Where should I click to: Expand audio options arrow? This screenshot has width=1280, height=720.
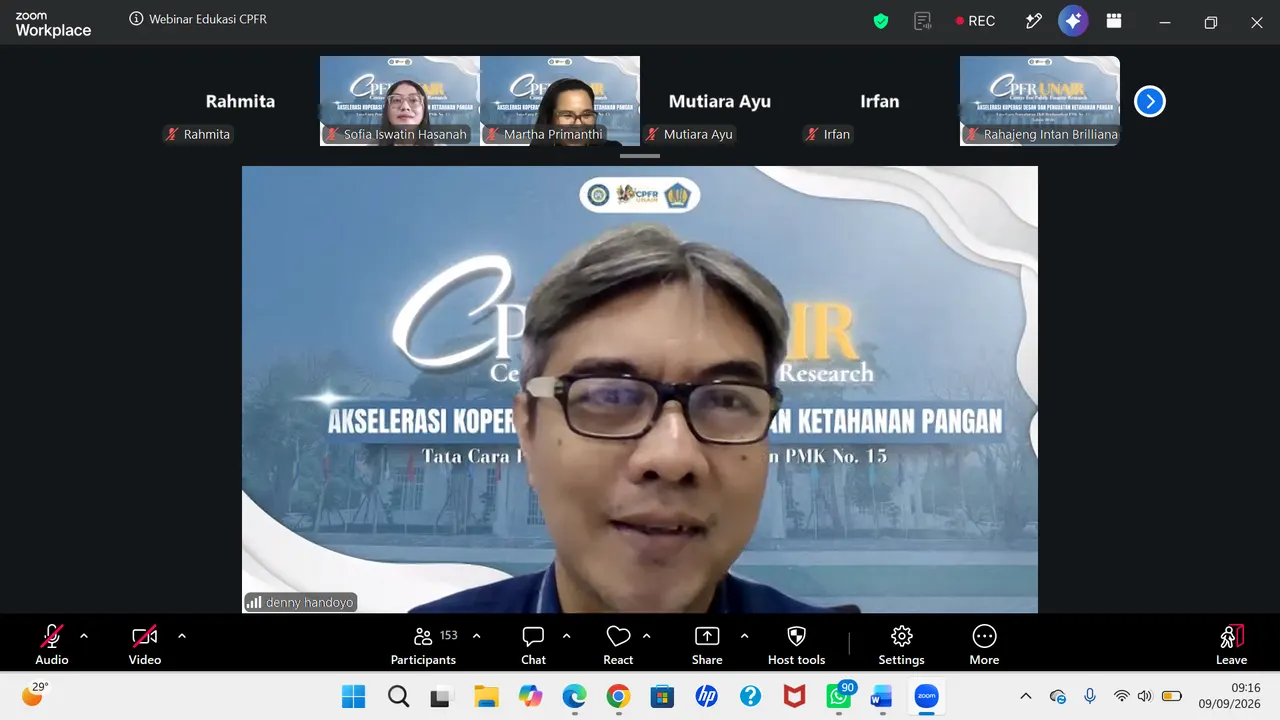(84, 636)
